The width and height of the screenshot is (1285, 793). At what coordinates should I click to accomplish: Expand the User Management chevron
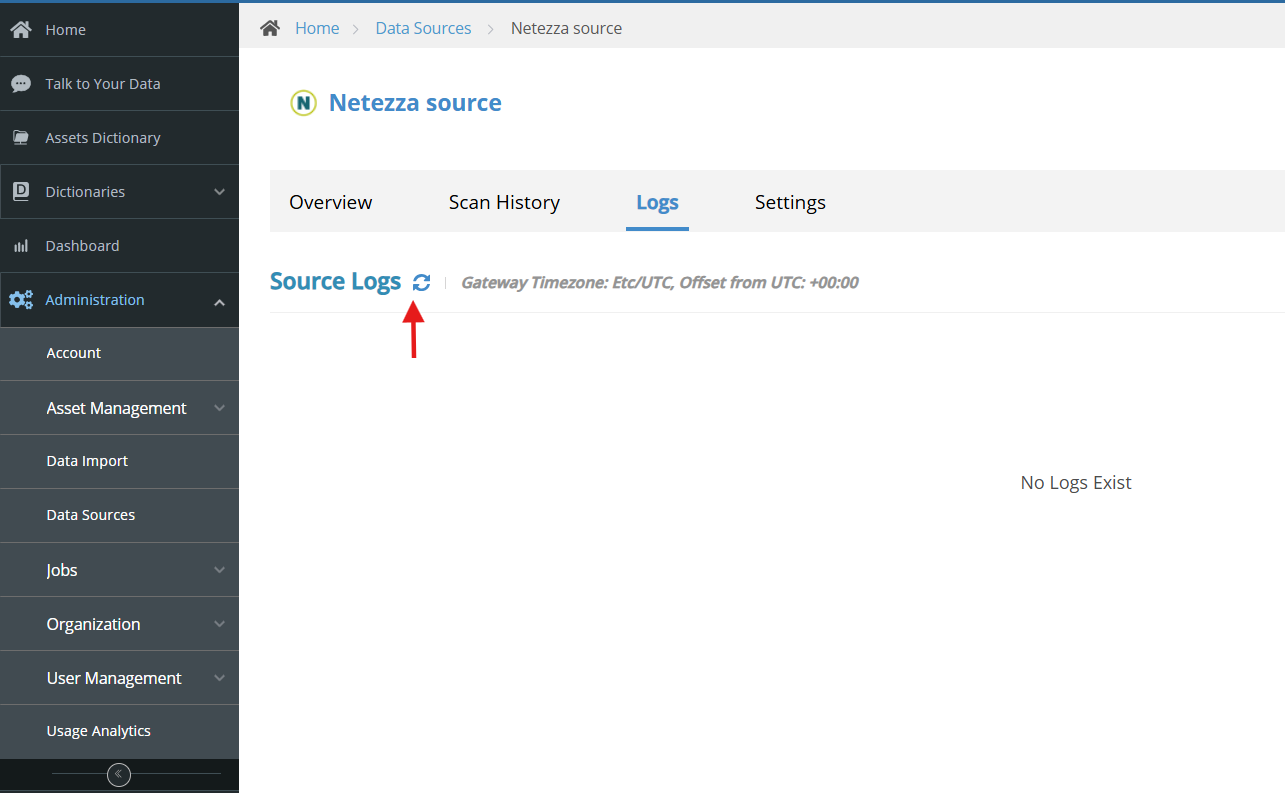click(220, 678)
